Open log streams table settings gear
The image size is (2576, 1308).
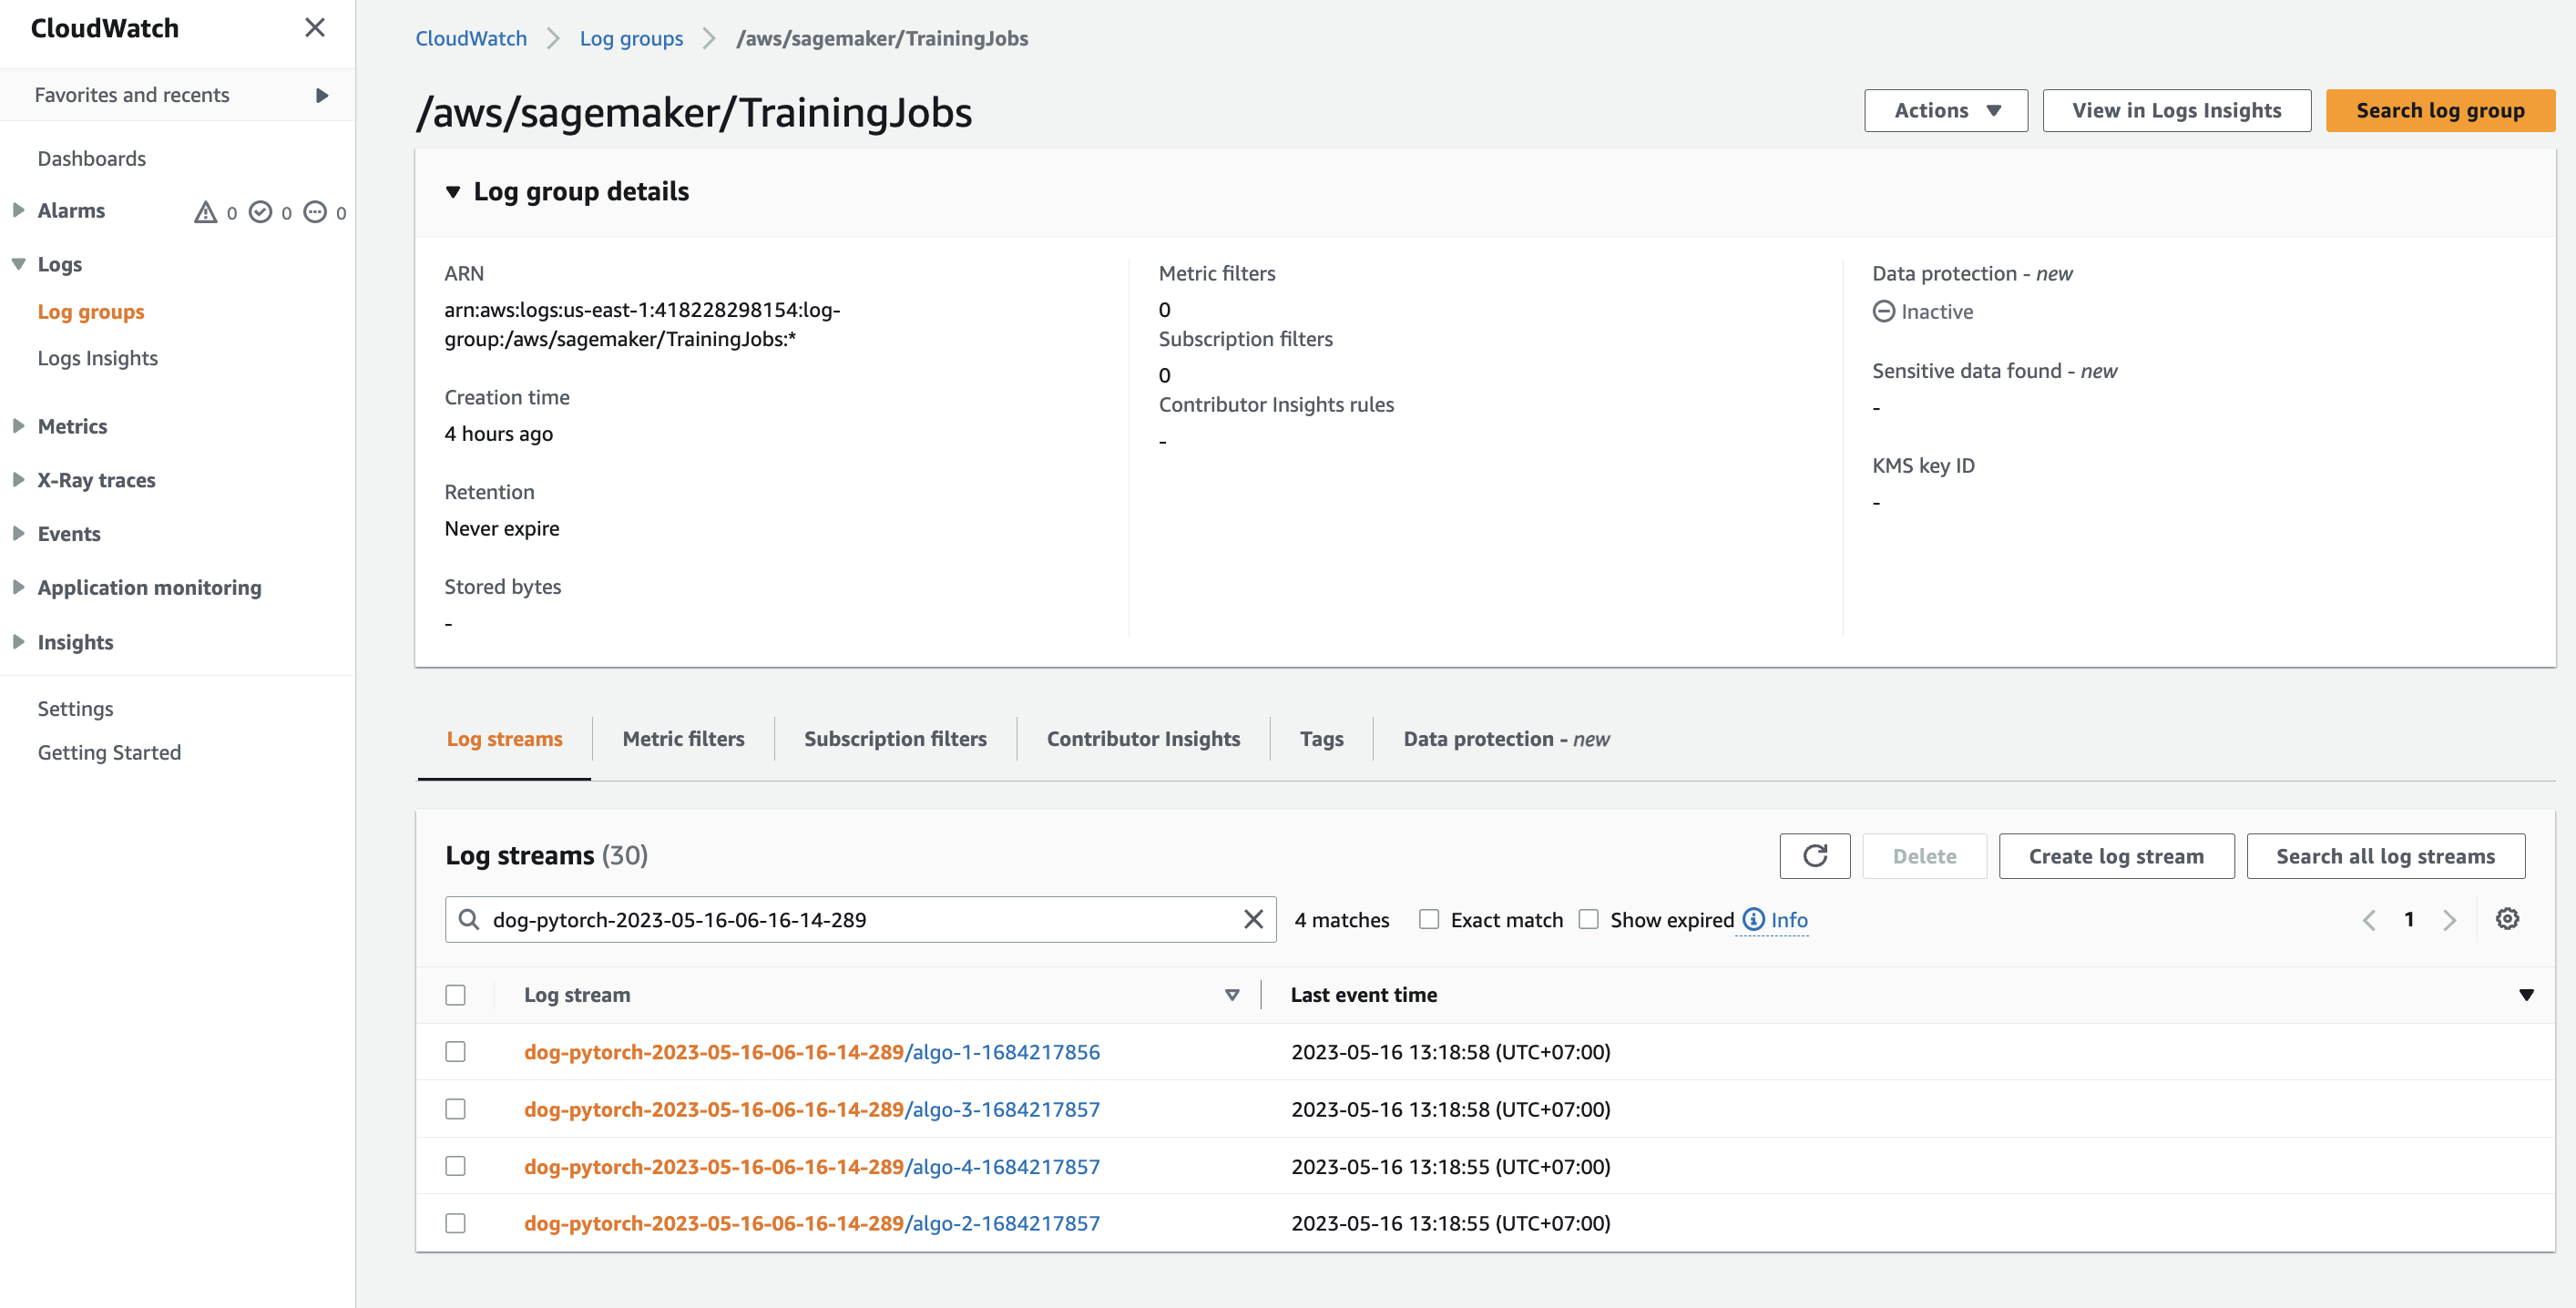click(2506, 919)
